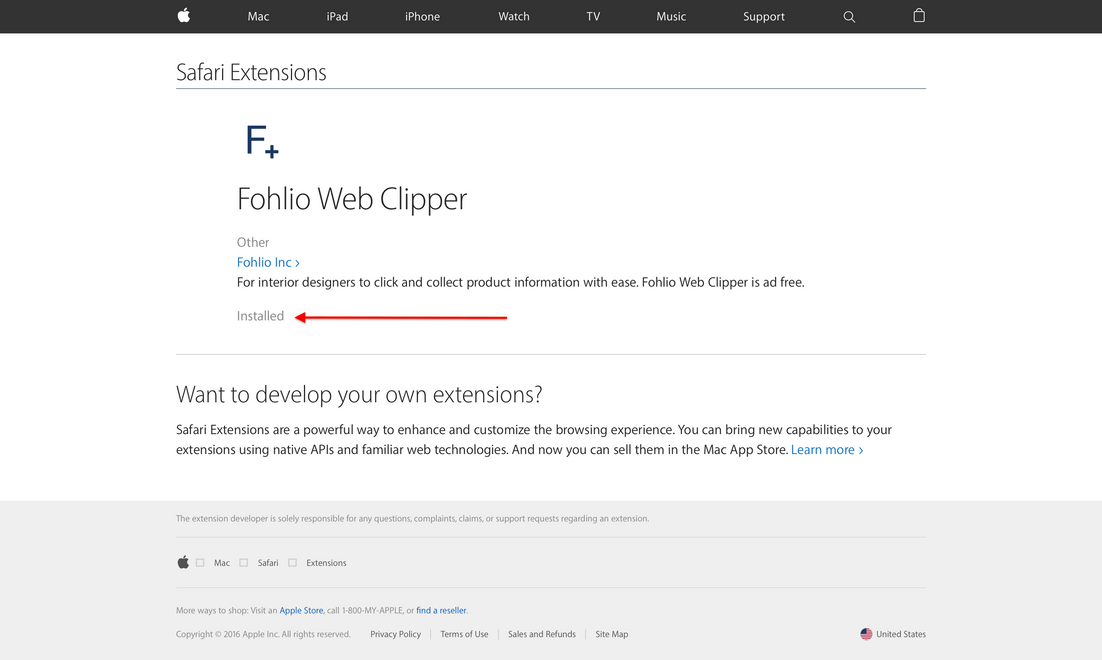Visit the Apple Store link

coord(302,611)
